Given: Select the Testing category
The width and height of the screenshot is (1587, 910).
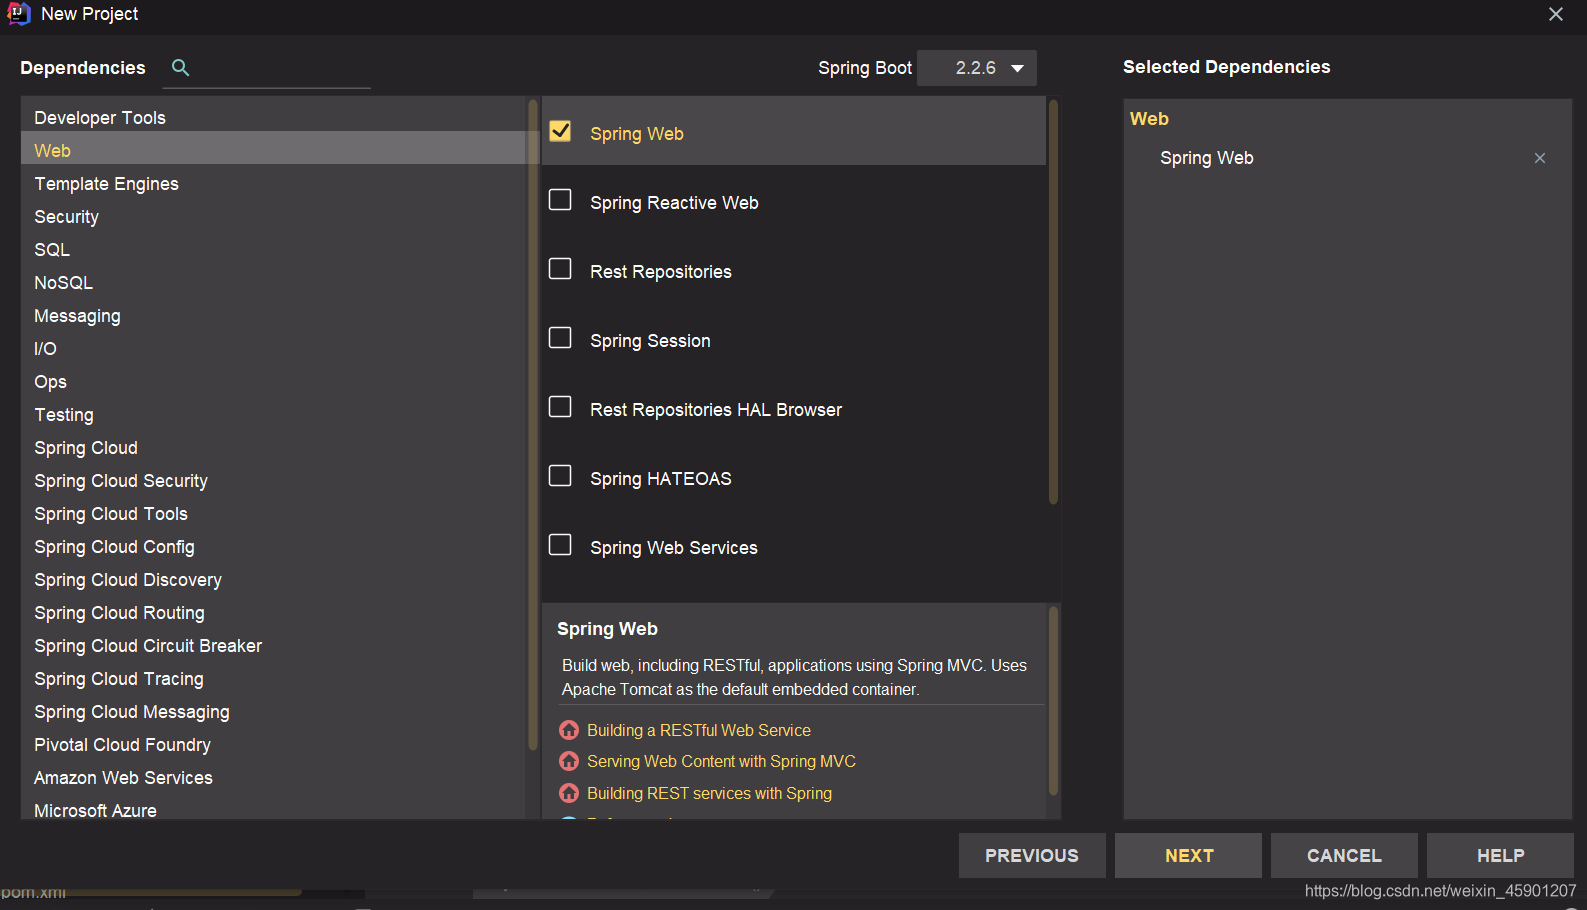Looking at the screenshot, I should coord(274,415).
